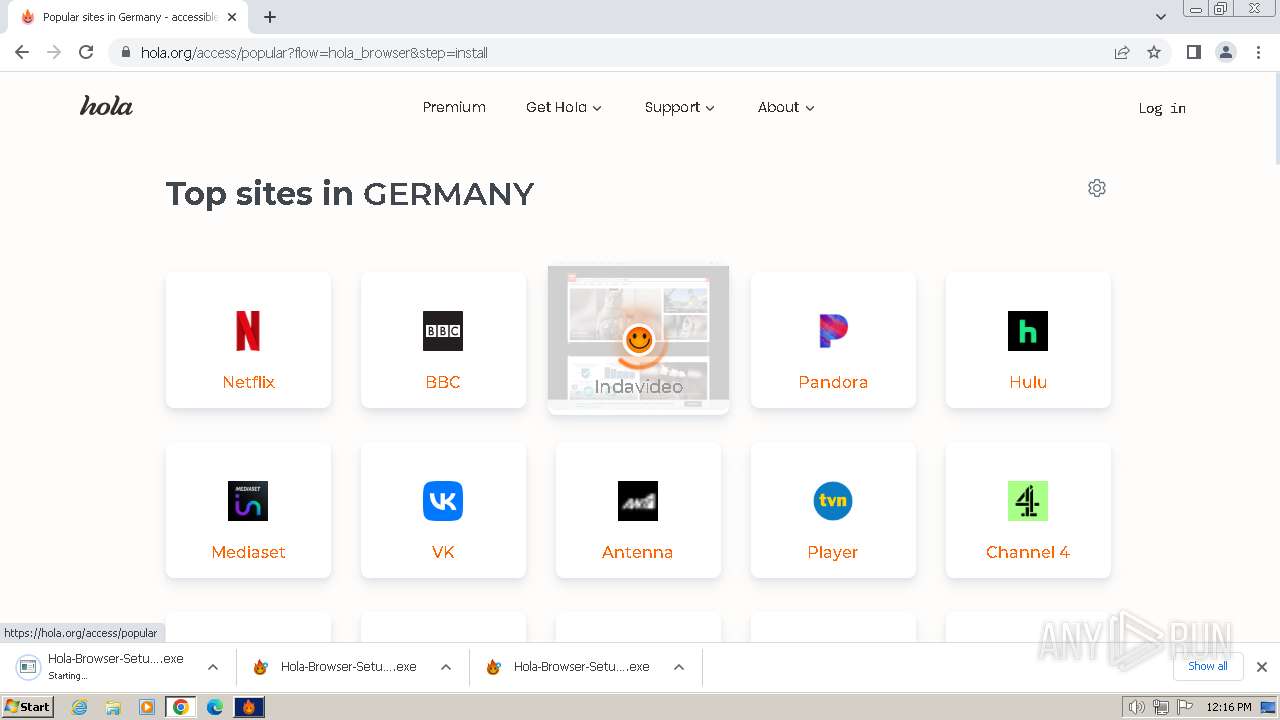
Task: Bookmark this tab with the star
Action: click(1154, 52)
